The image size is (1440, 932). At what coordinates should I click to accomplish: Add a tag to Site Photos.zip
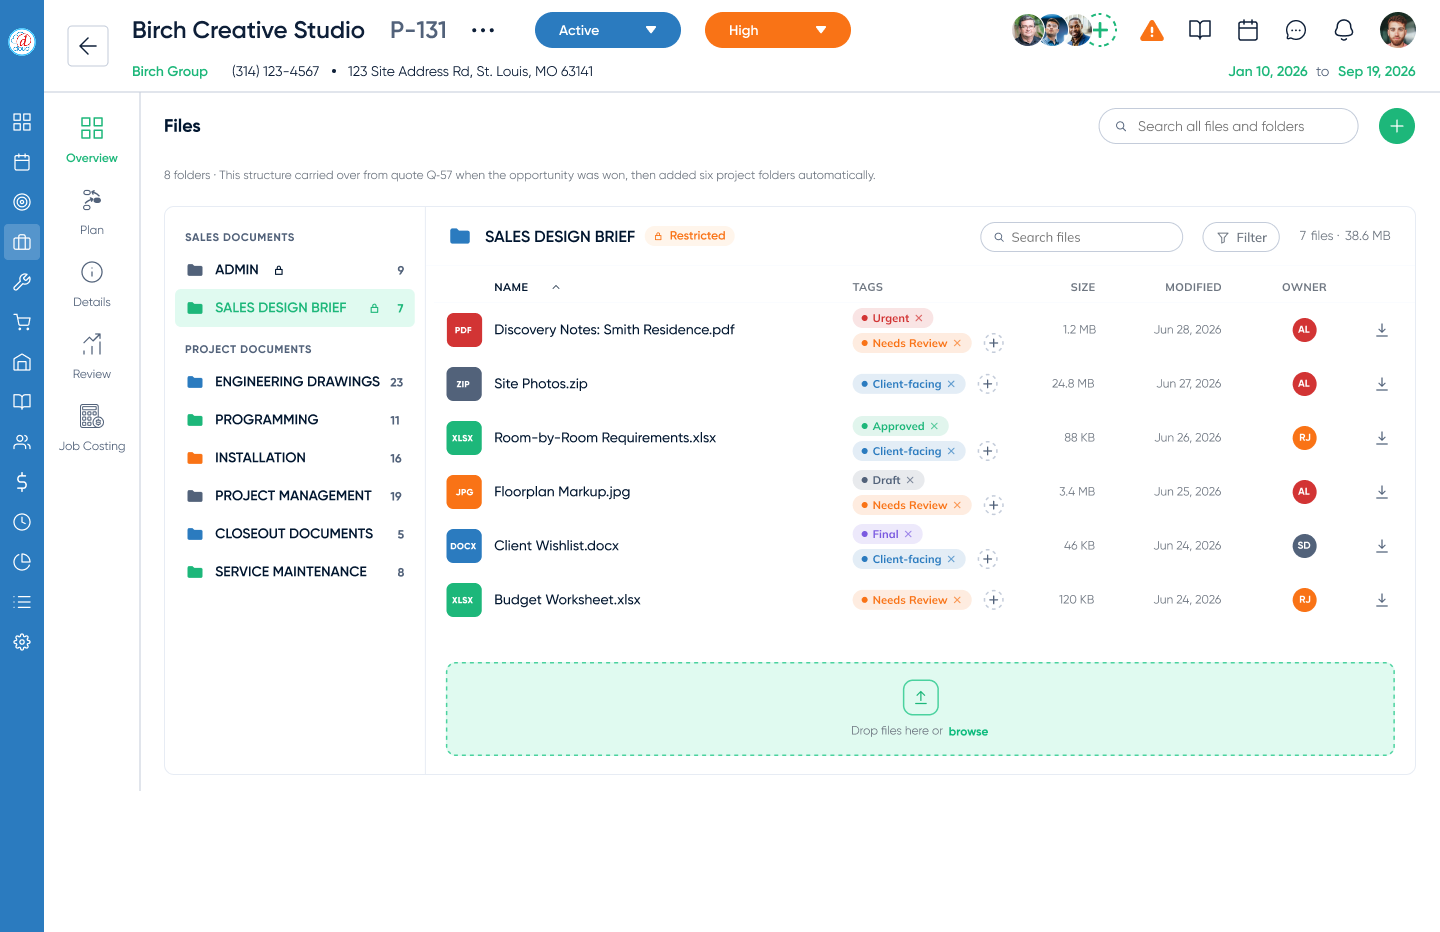tap(987, 384)
